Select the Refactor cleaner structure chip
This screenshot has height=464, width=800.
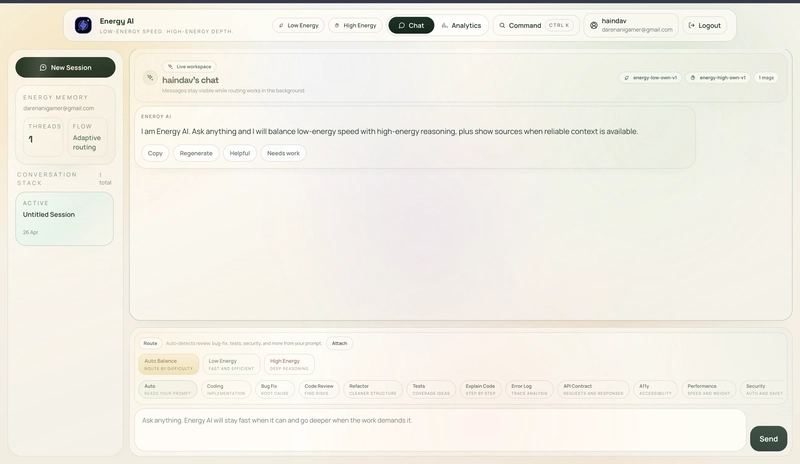[372, 389]
